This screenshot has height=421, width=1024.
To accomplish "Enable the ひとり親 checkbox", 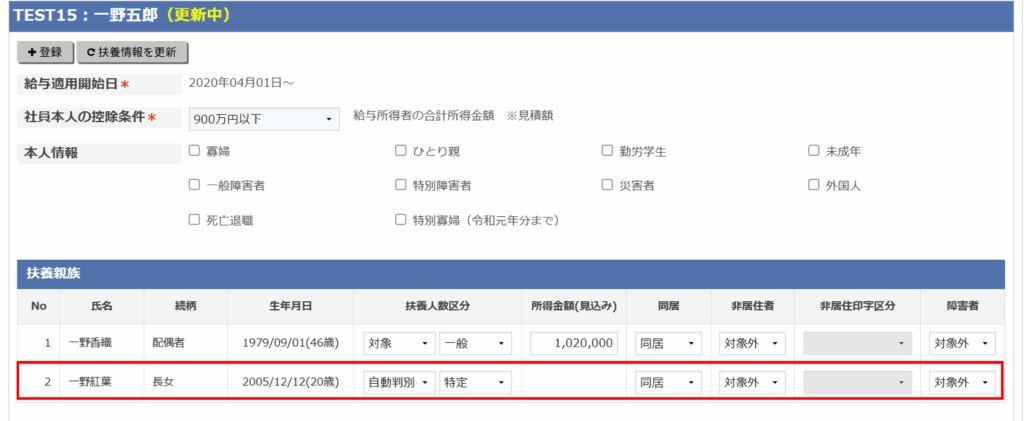I will [x=401, y=151].
